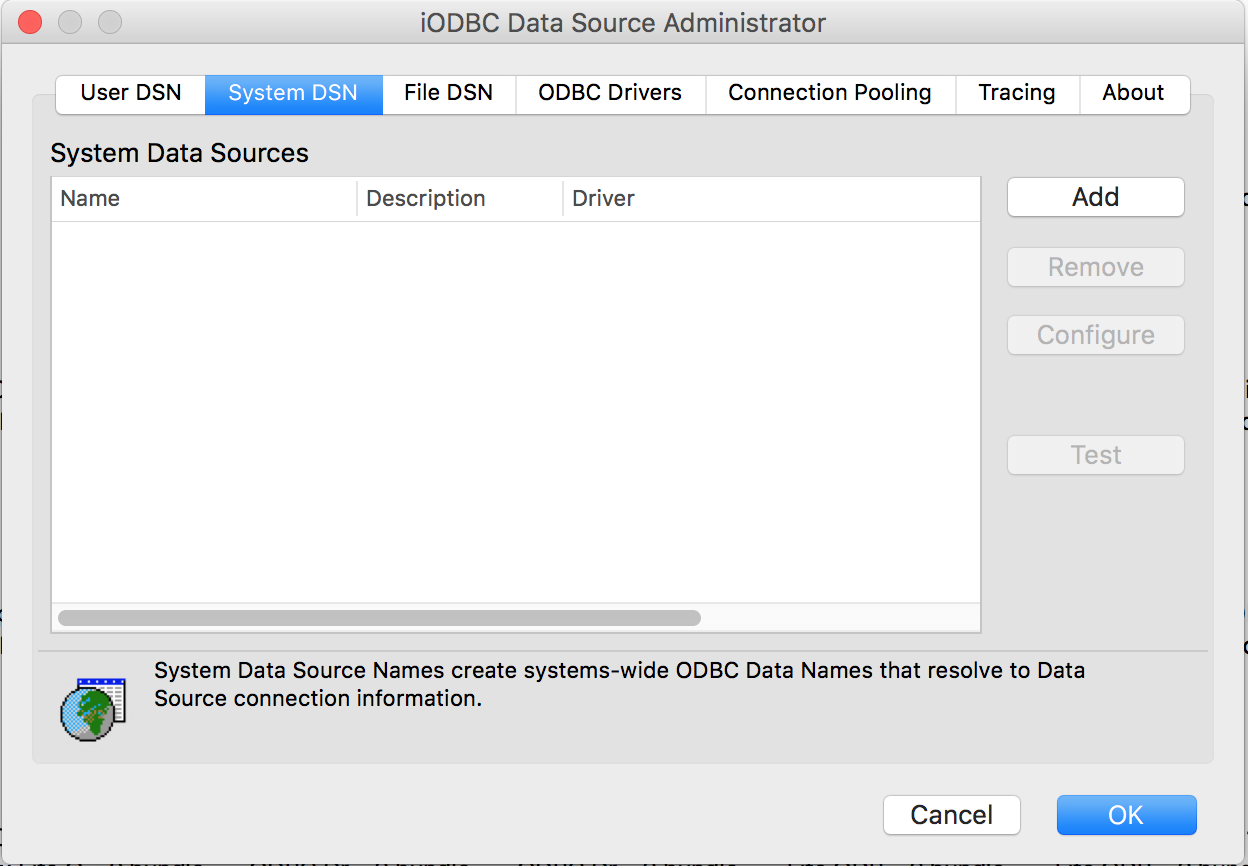
Task: Open the Connection Pooling tab
Action: (830, 94)
